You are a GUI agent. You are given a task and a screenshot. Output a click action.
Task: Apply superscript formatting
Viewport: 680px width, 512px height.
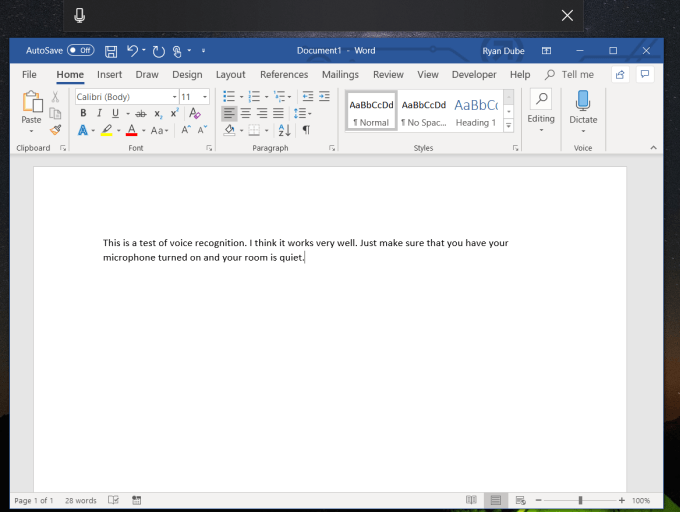[x=174, y=113]
